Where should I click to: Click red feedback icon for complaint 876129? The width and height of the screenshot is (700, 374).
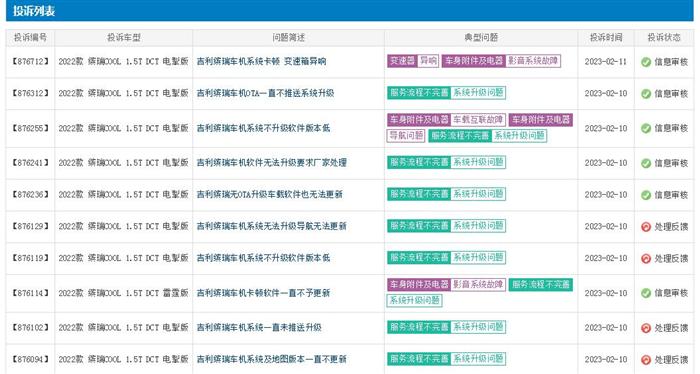pyautogui.click(x=646, y=227)
